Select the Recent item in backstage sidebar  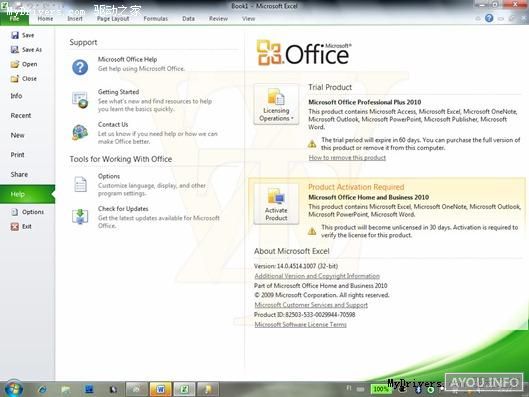21,115
